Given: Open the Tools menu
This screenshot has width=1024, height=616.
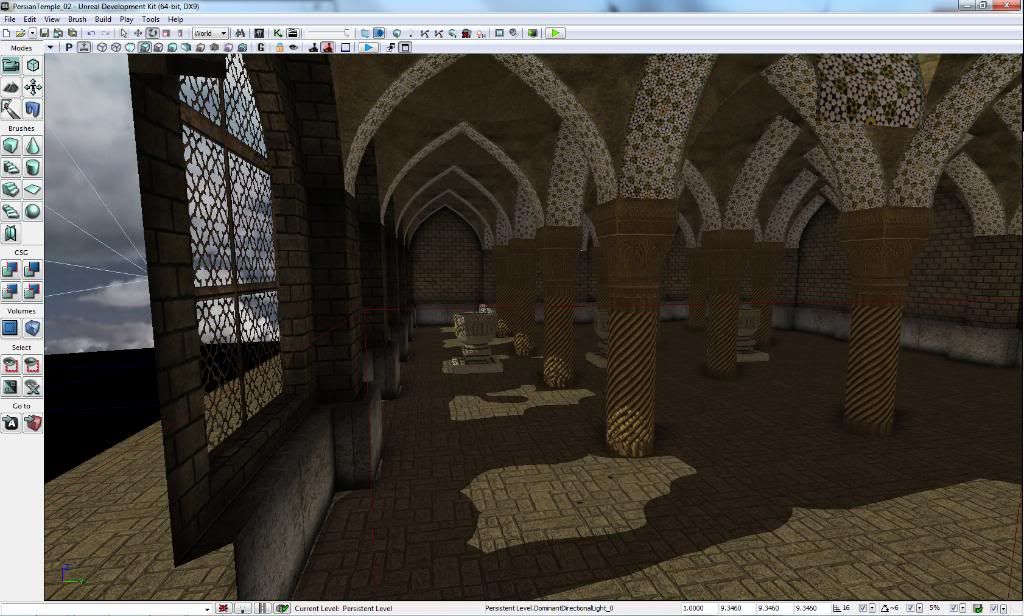Looking at the screenshot, I should (x=150, y=18).
